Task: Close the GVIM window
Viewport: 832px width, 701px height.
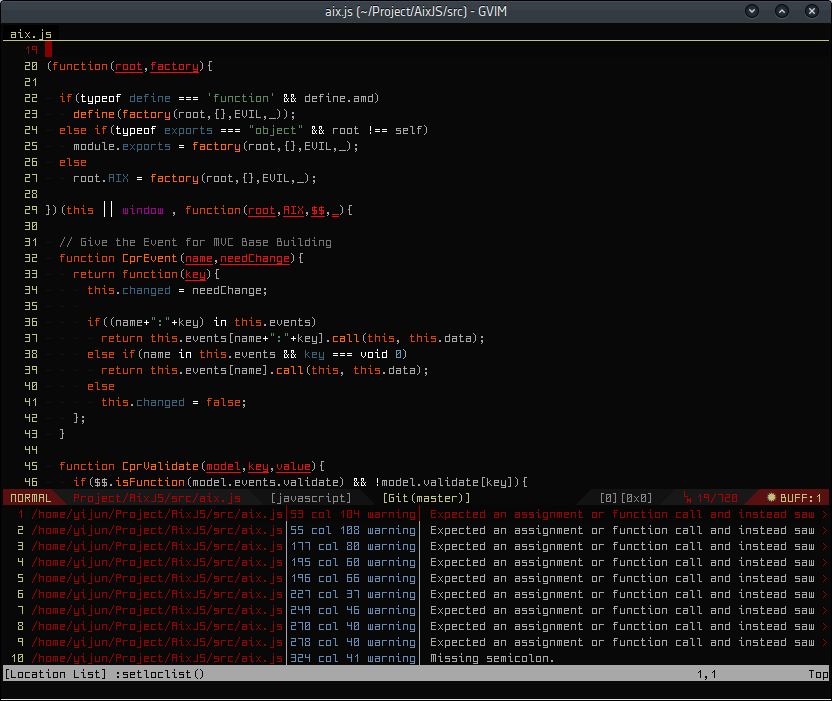Action: 811,10
